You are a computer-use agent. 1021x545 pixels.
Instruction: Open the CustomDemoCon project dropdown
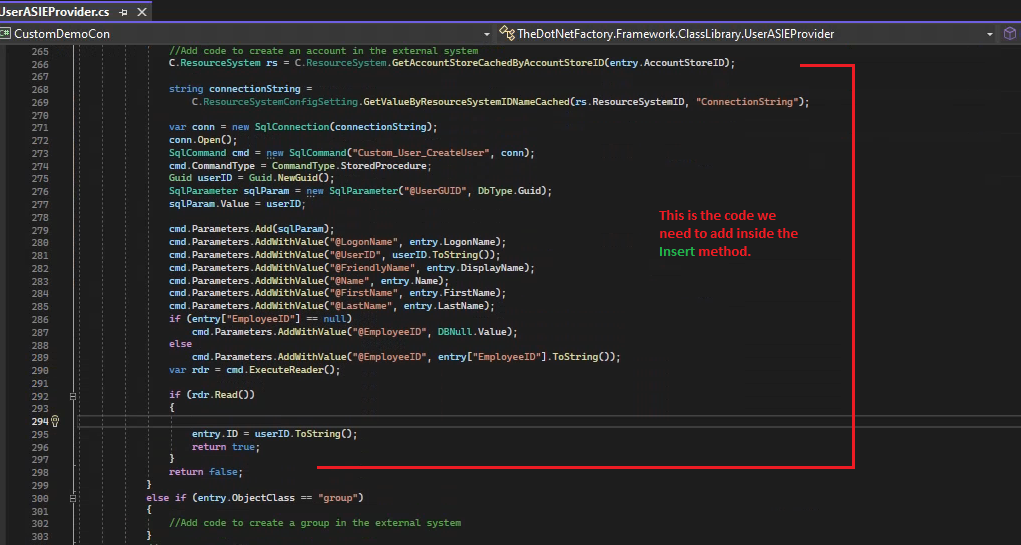click(486, 34)
